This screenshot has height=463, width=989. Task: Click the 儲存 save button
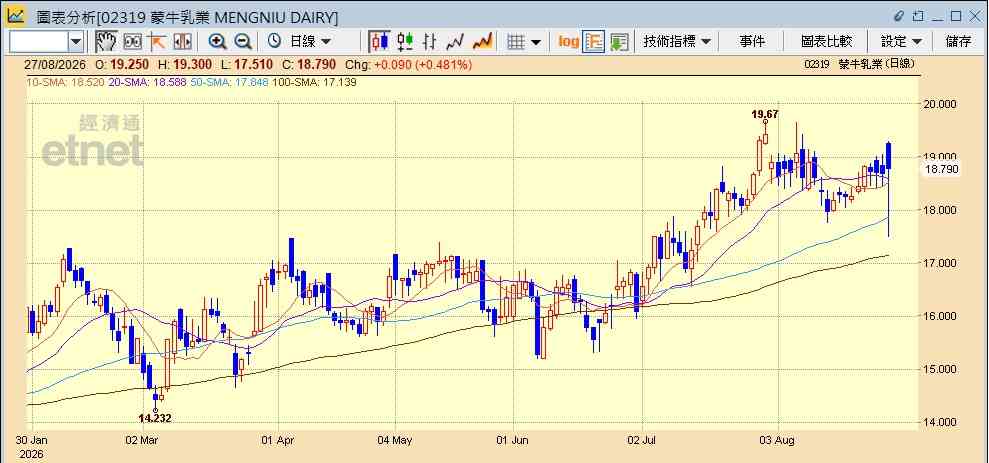958,42
